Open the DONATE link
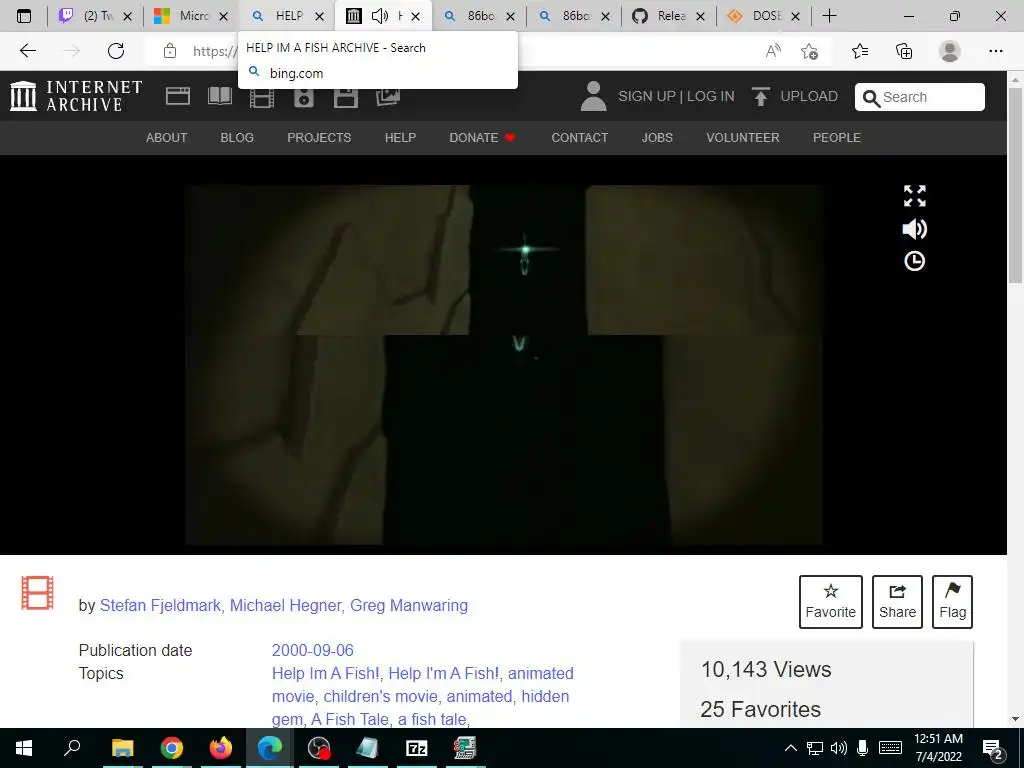Screen dimensions: 1024x768 click(483, 138)
